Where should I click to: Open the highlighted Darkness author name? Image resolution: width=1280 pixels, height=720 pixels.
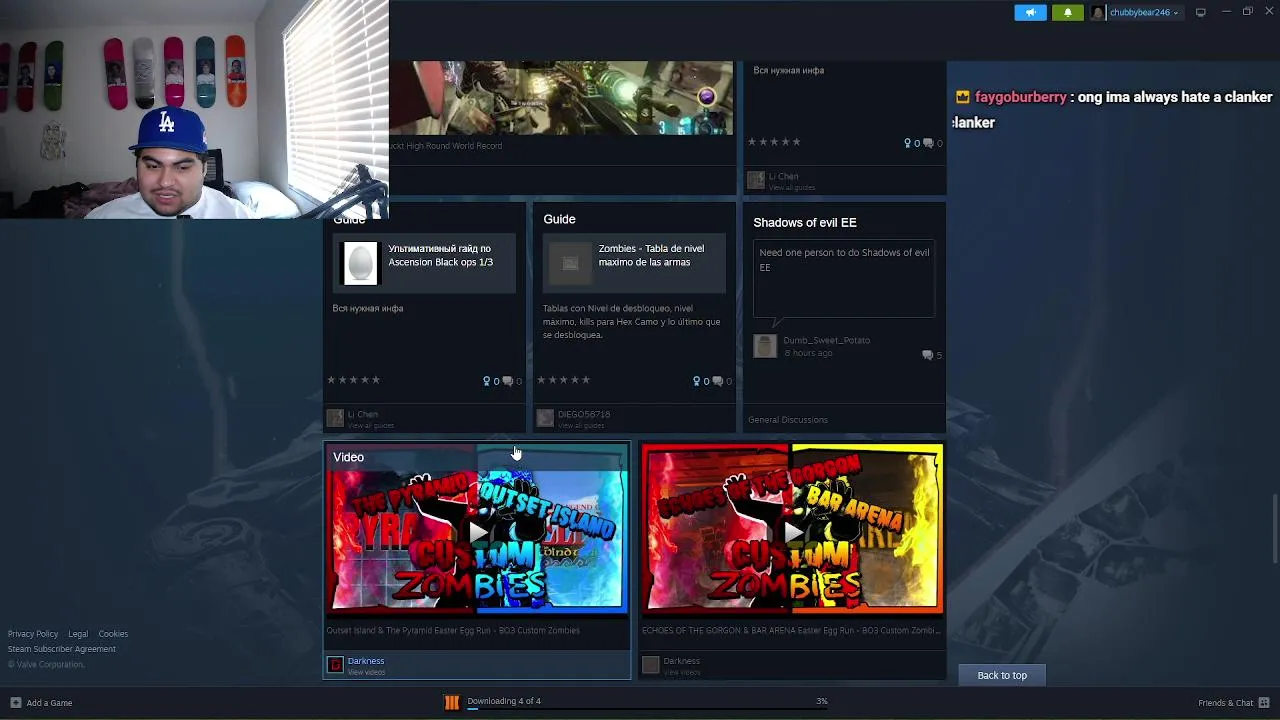pyautogui.click(x=366, y=661)
